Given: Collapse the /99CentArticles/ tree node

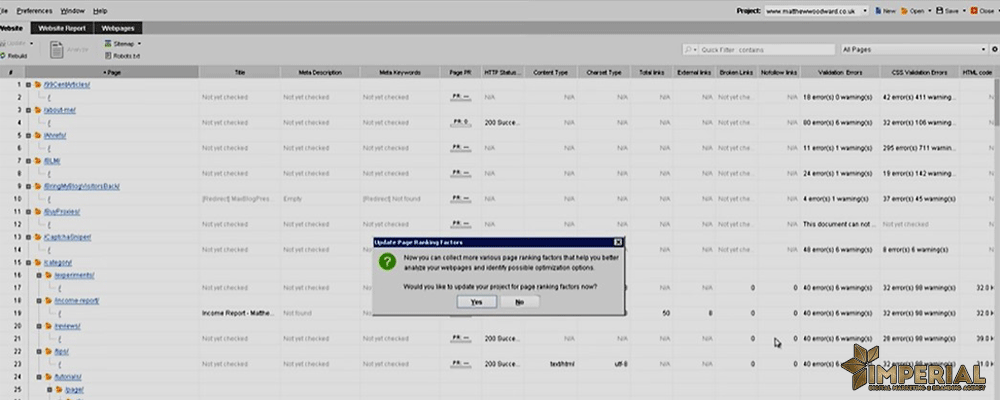Looking at the screenshot, I should click(28, 84).
